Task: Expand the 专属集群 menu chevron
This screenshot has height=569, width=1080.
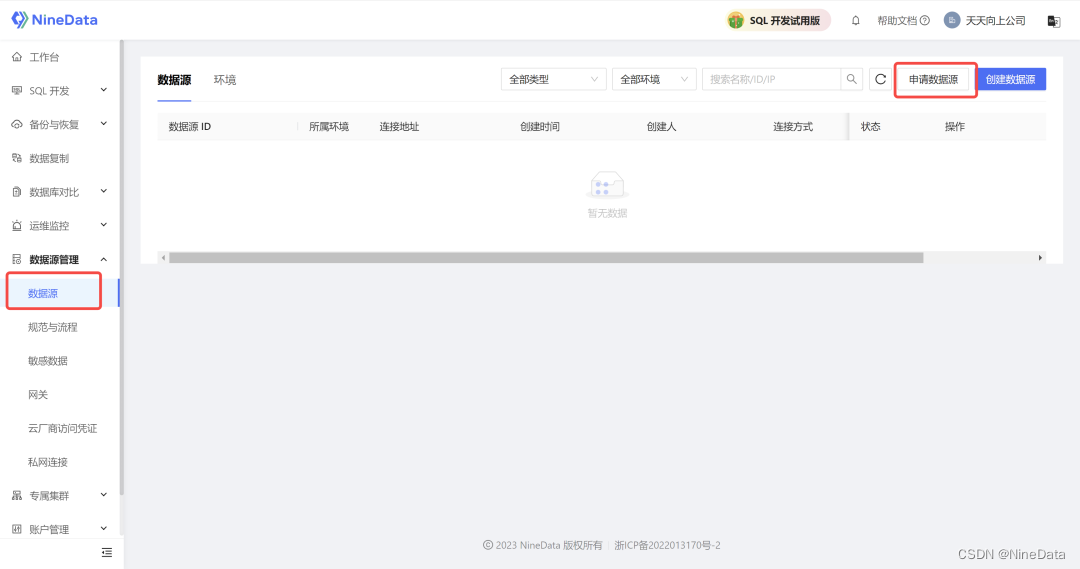Action: 104,495
